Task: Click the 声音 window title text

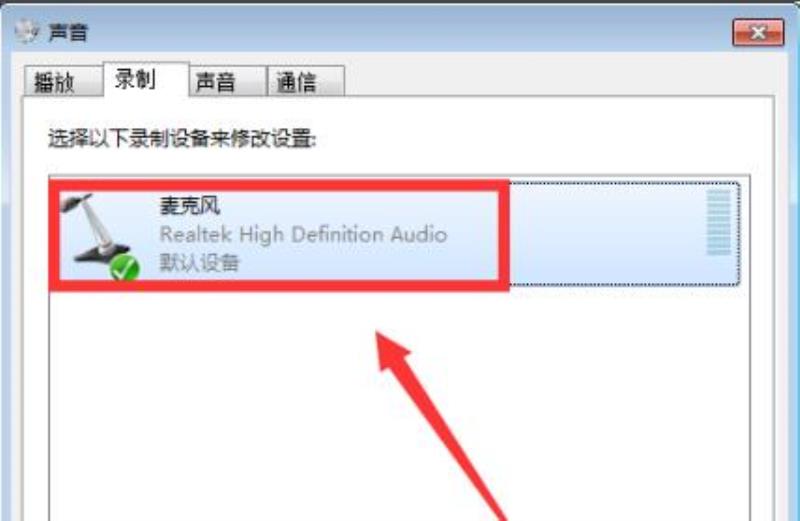Action: 68,32
